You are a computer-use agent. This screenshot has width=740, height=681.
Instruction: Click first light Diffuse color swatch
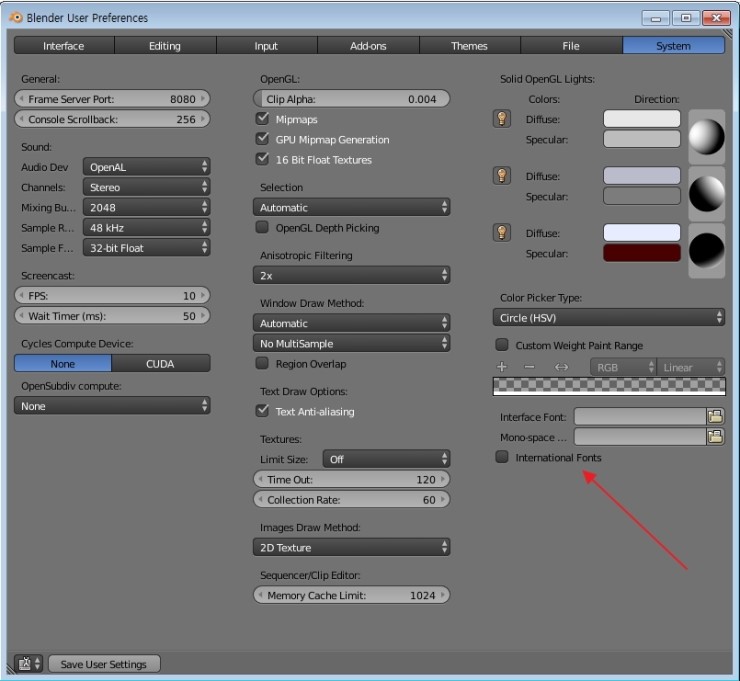click(x=642, y=118)
